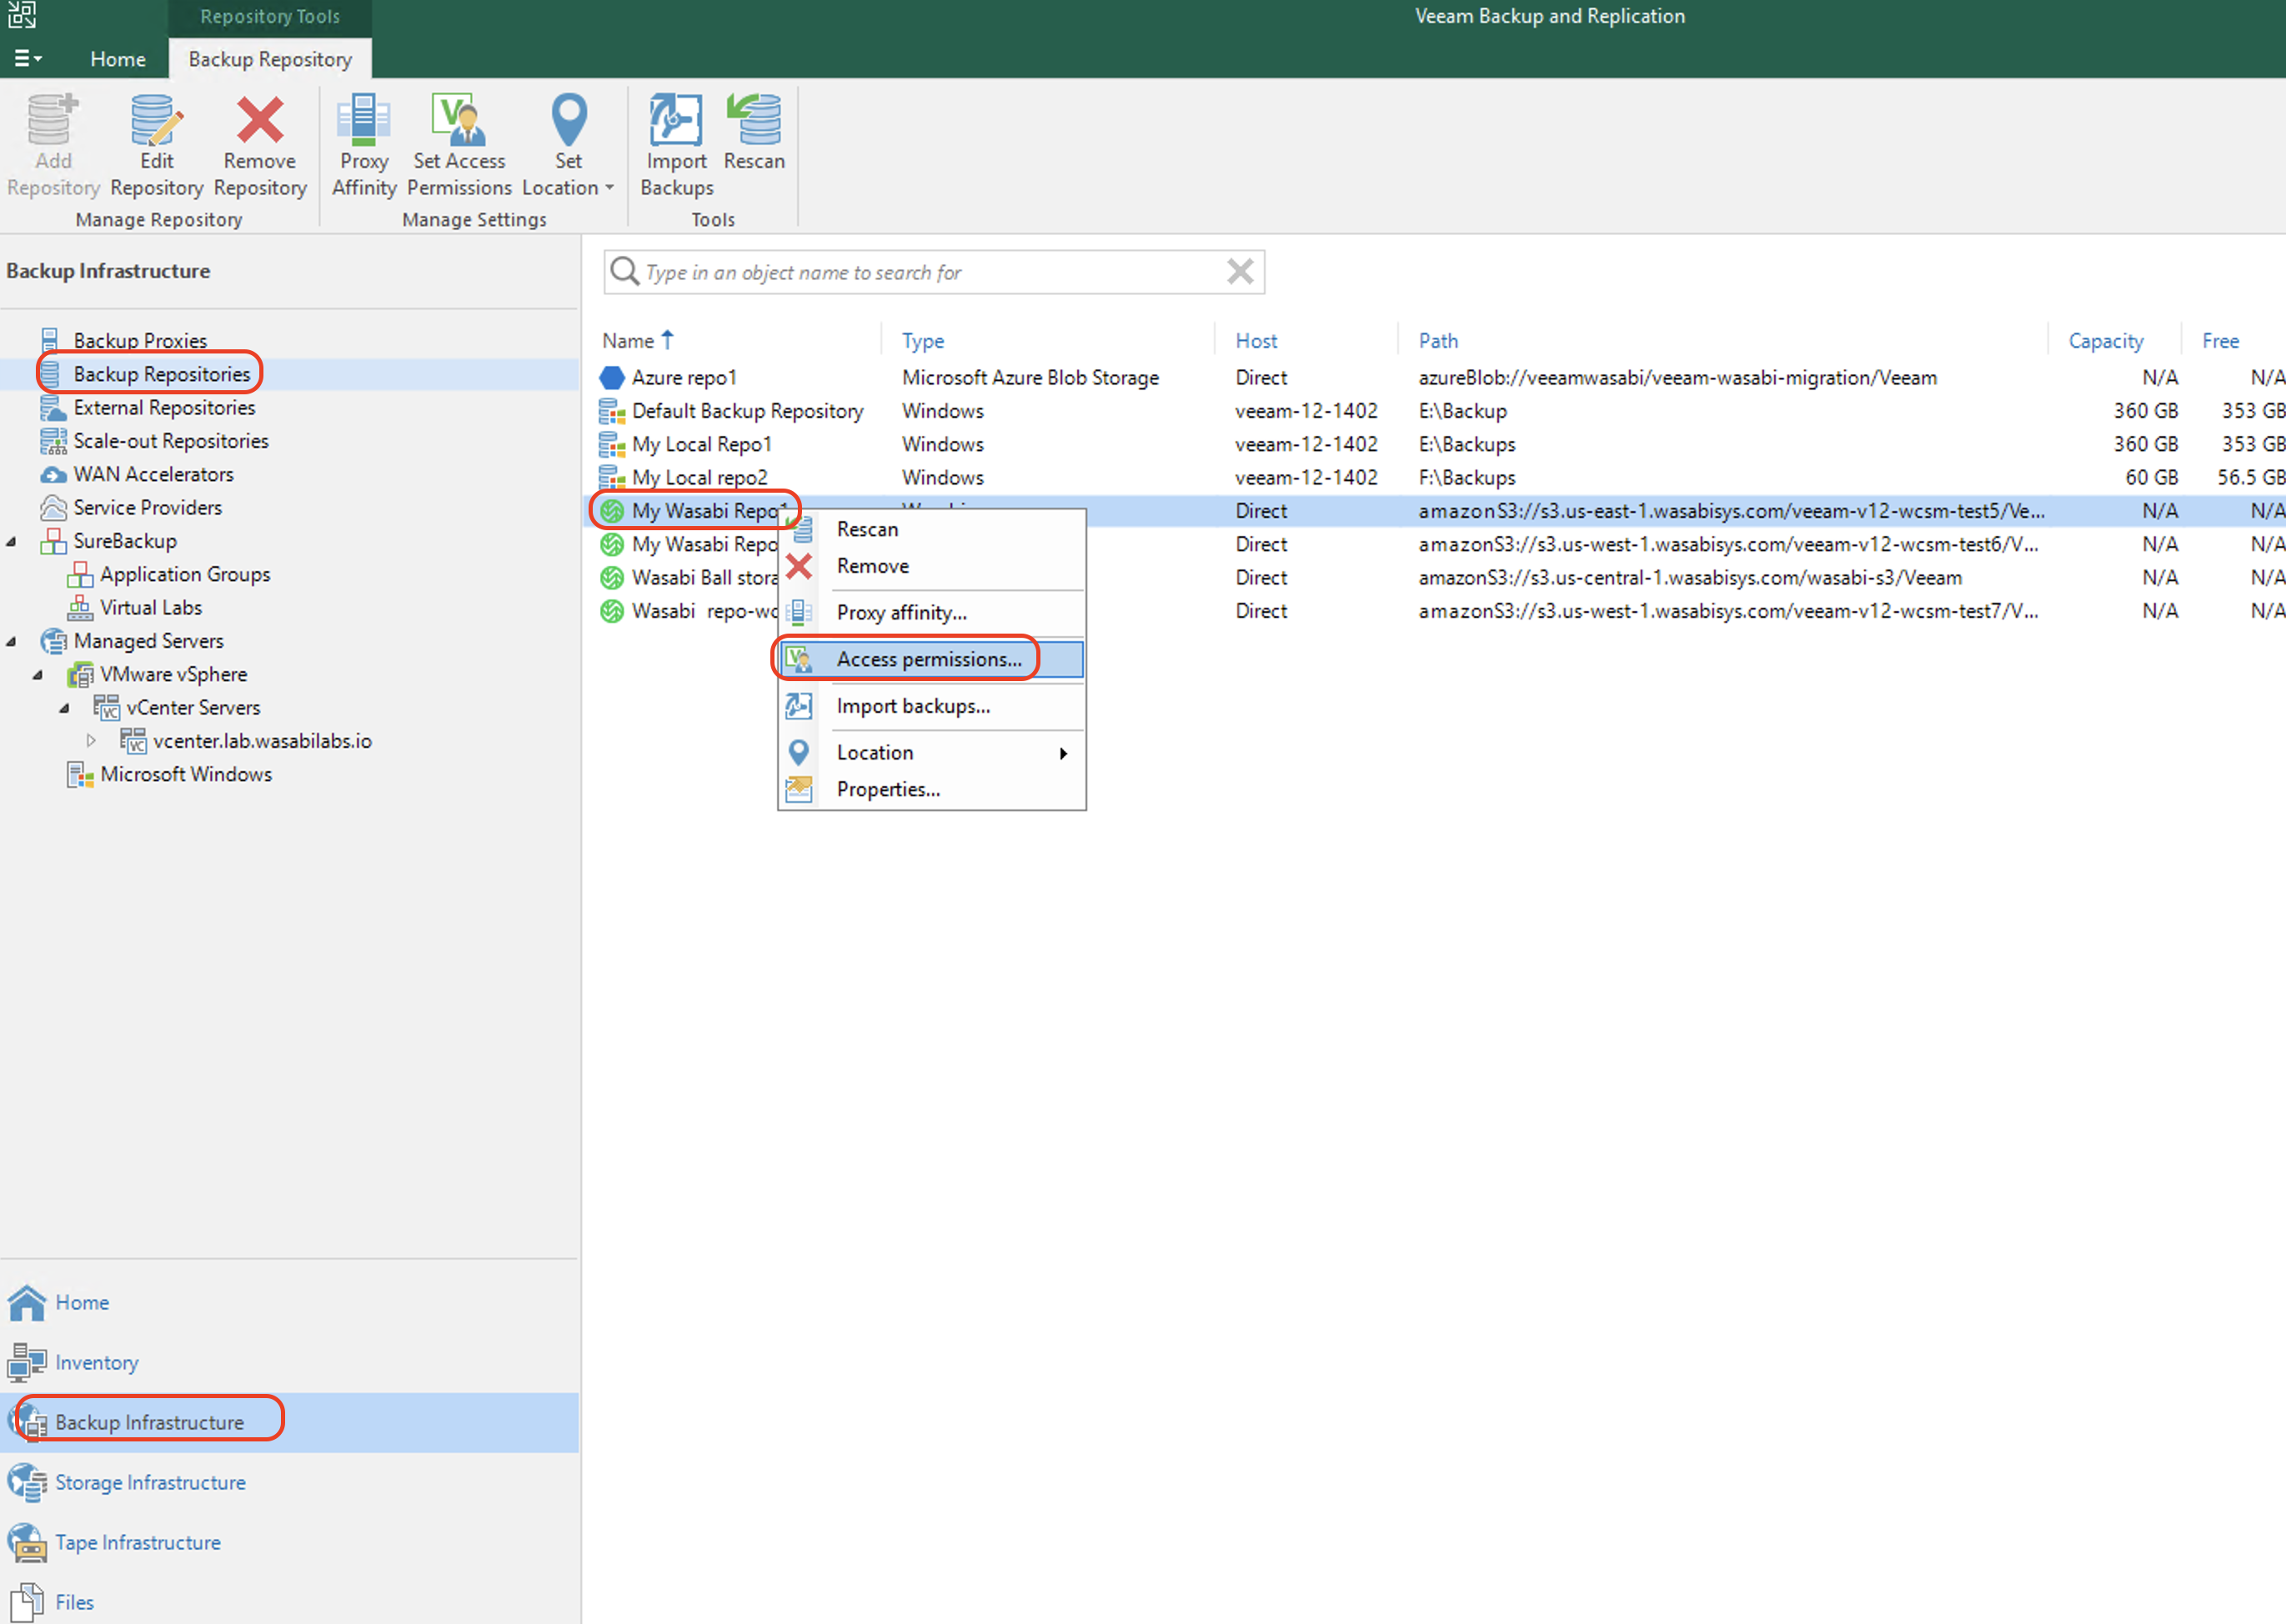Screen dimensions: 2286x1624
Task: Choose Import backups... in context menu
Action: [x=931, y=706]
